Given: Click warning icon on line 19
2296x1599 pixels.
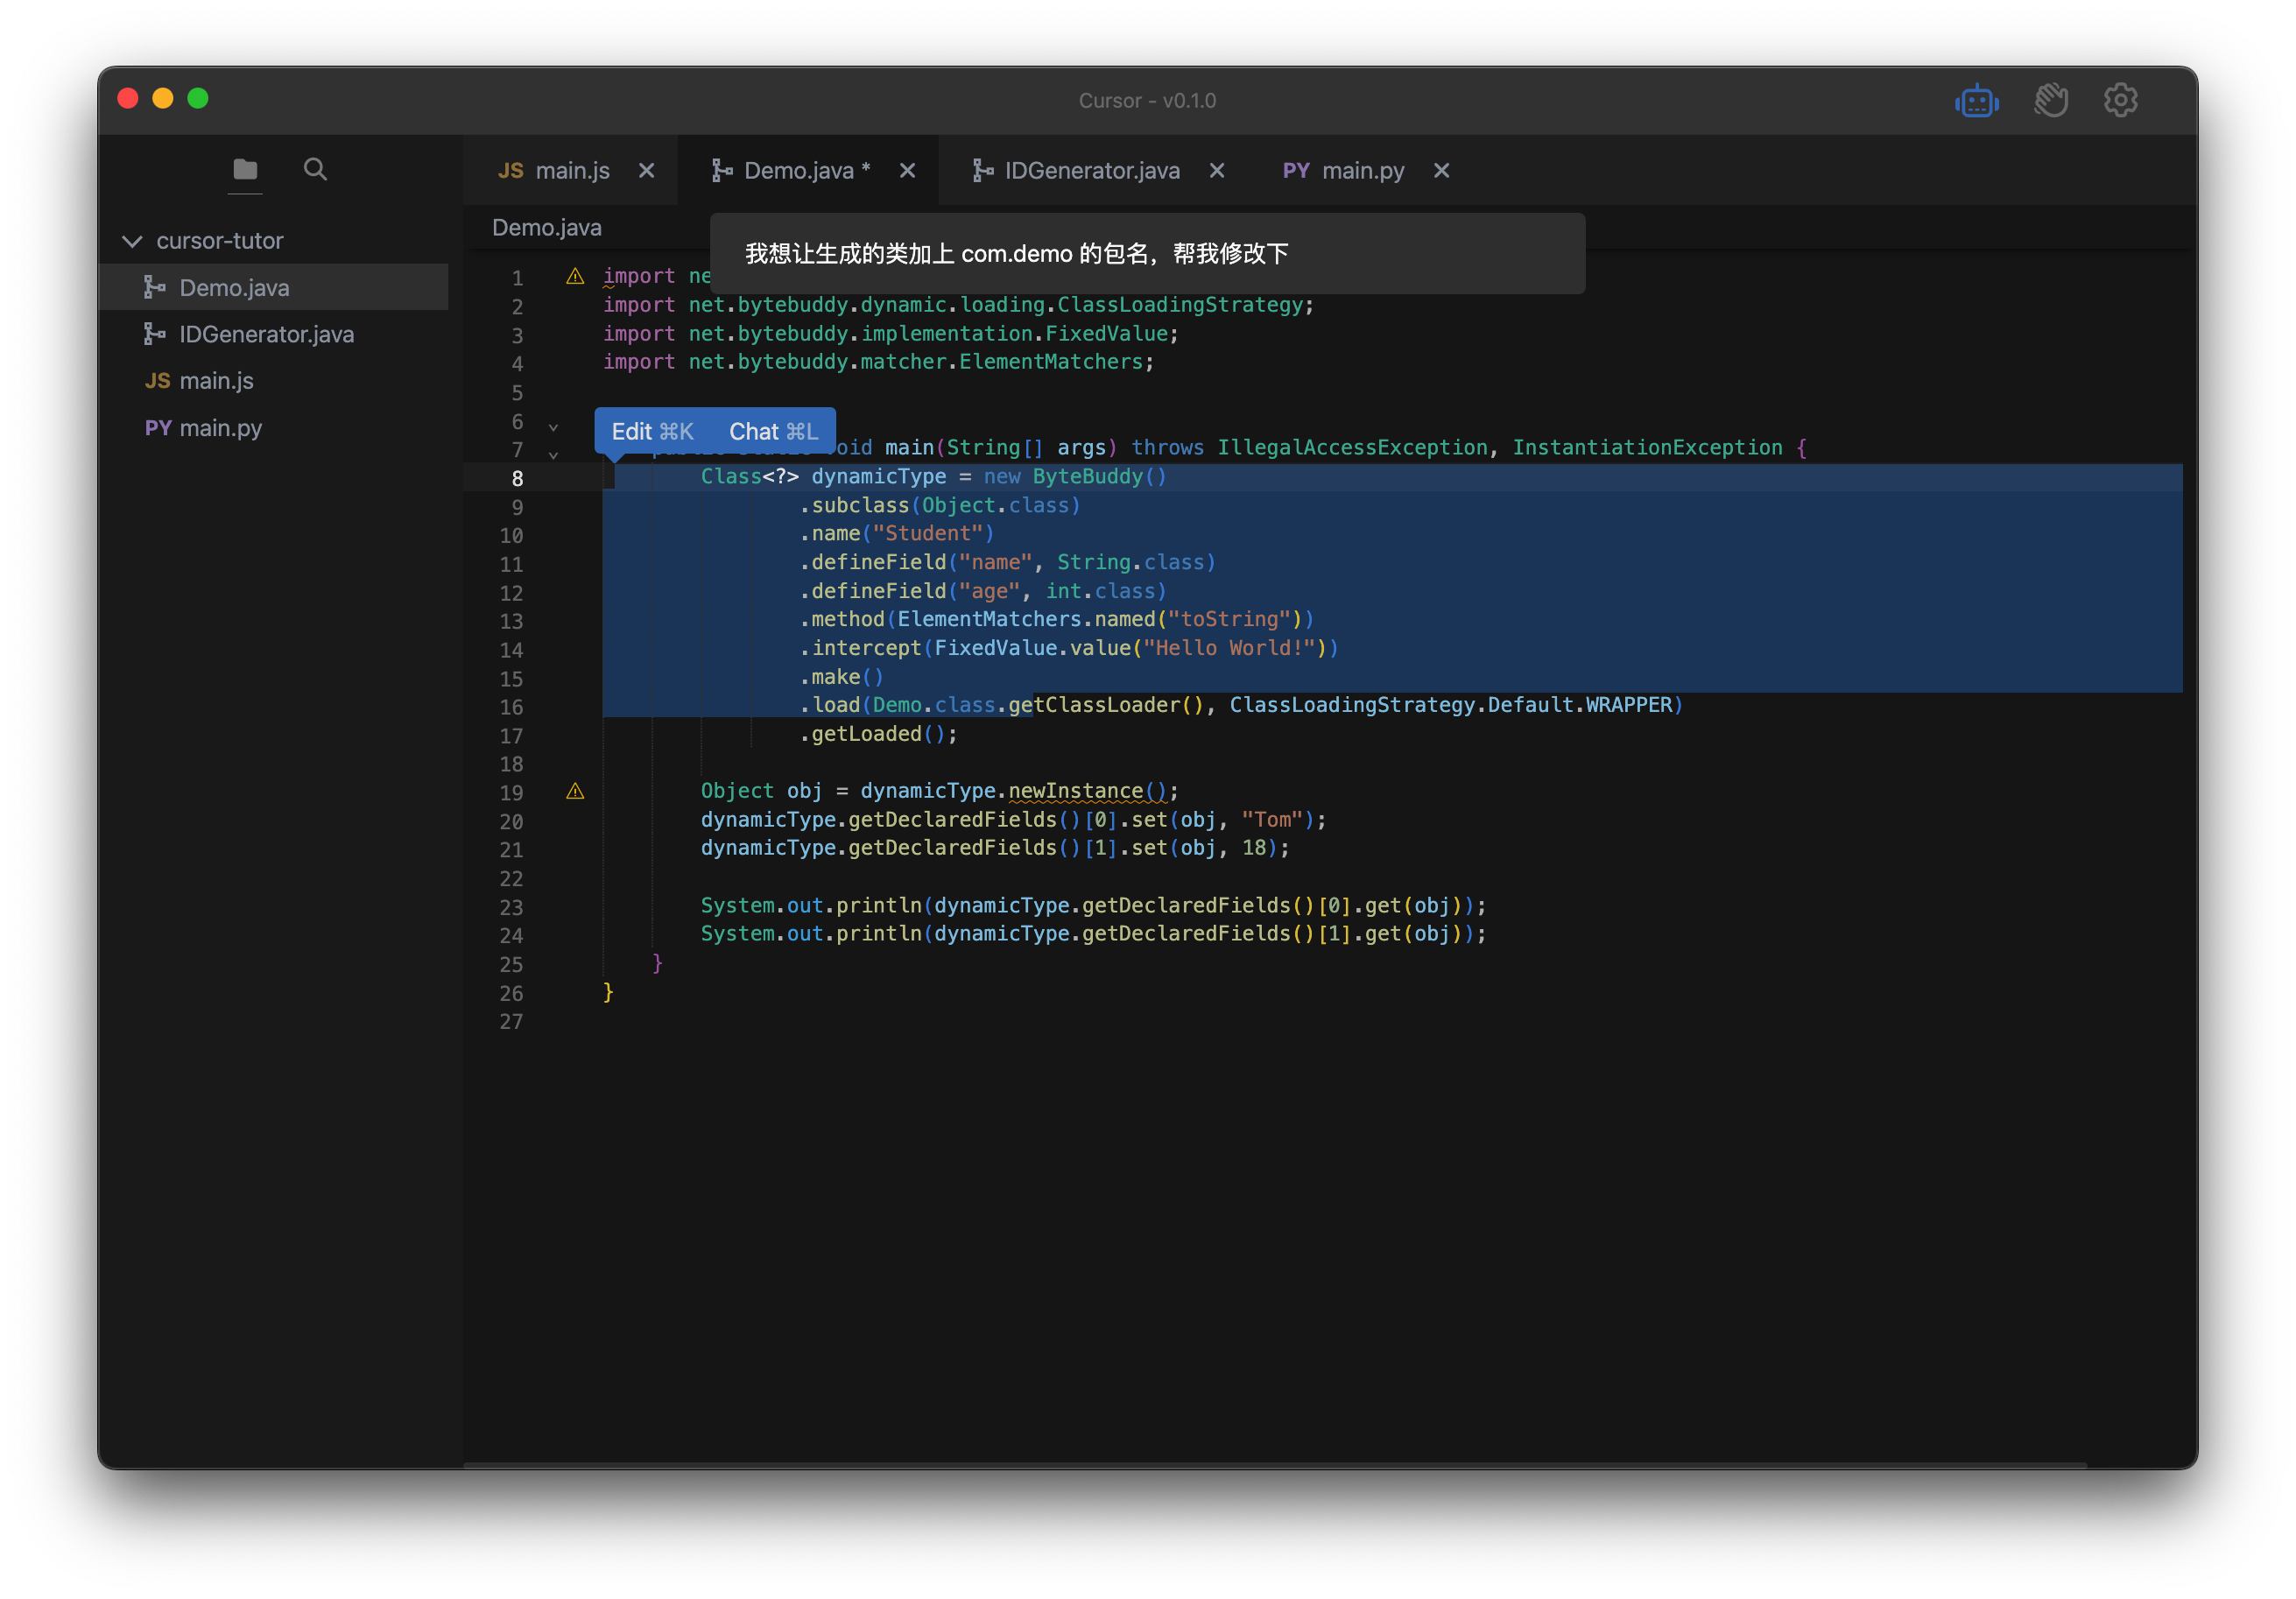Looking at the screenshot, I should 575,791.
